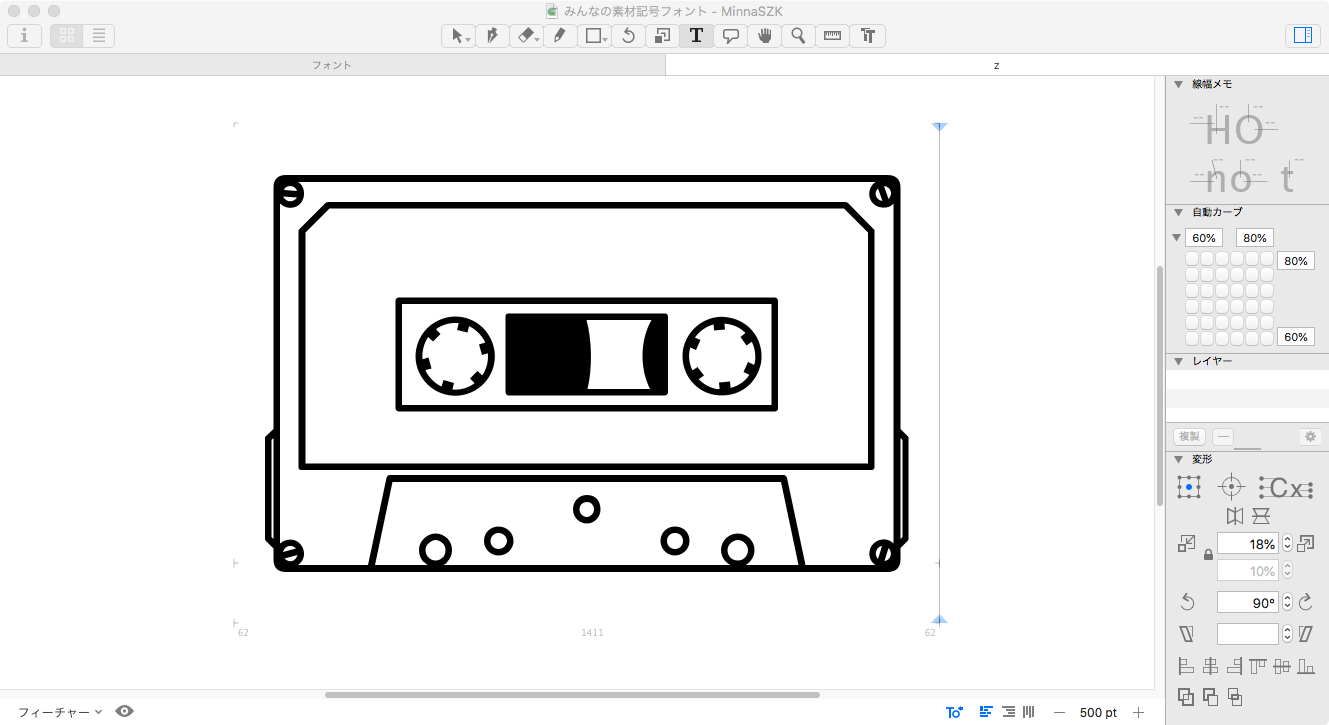This screenshot has height=725, width=1329.
Task: Collapse the 変形 (Transform) section
Action: click(x=1179, y=459)
